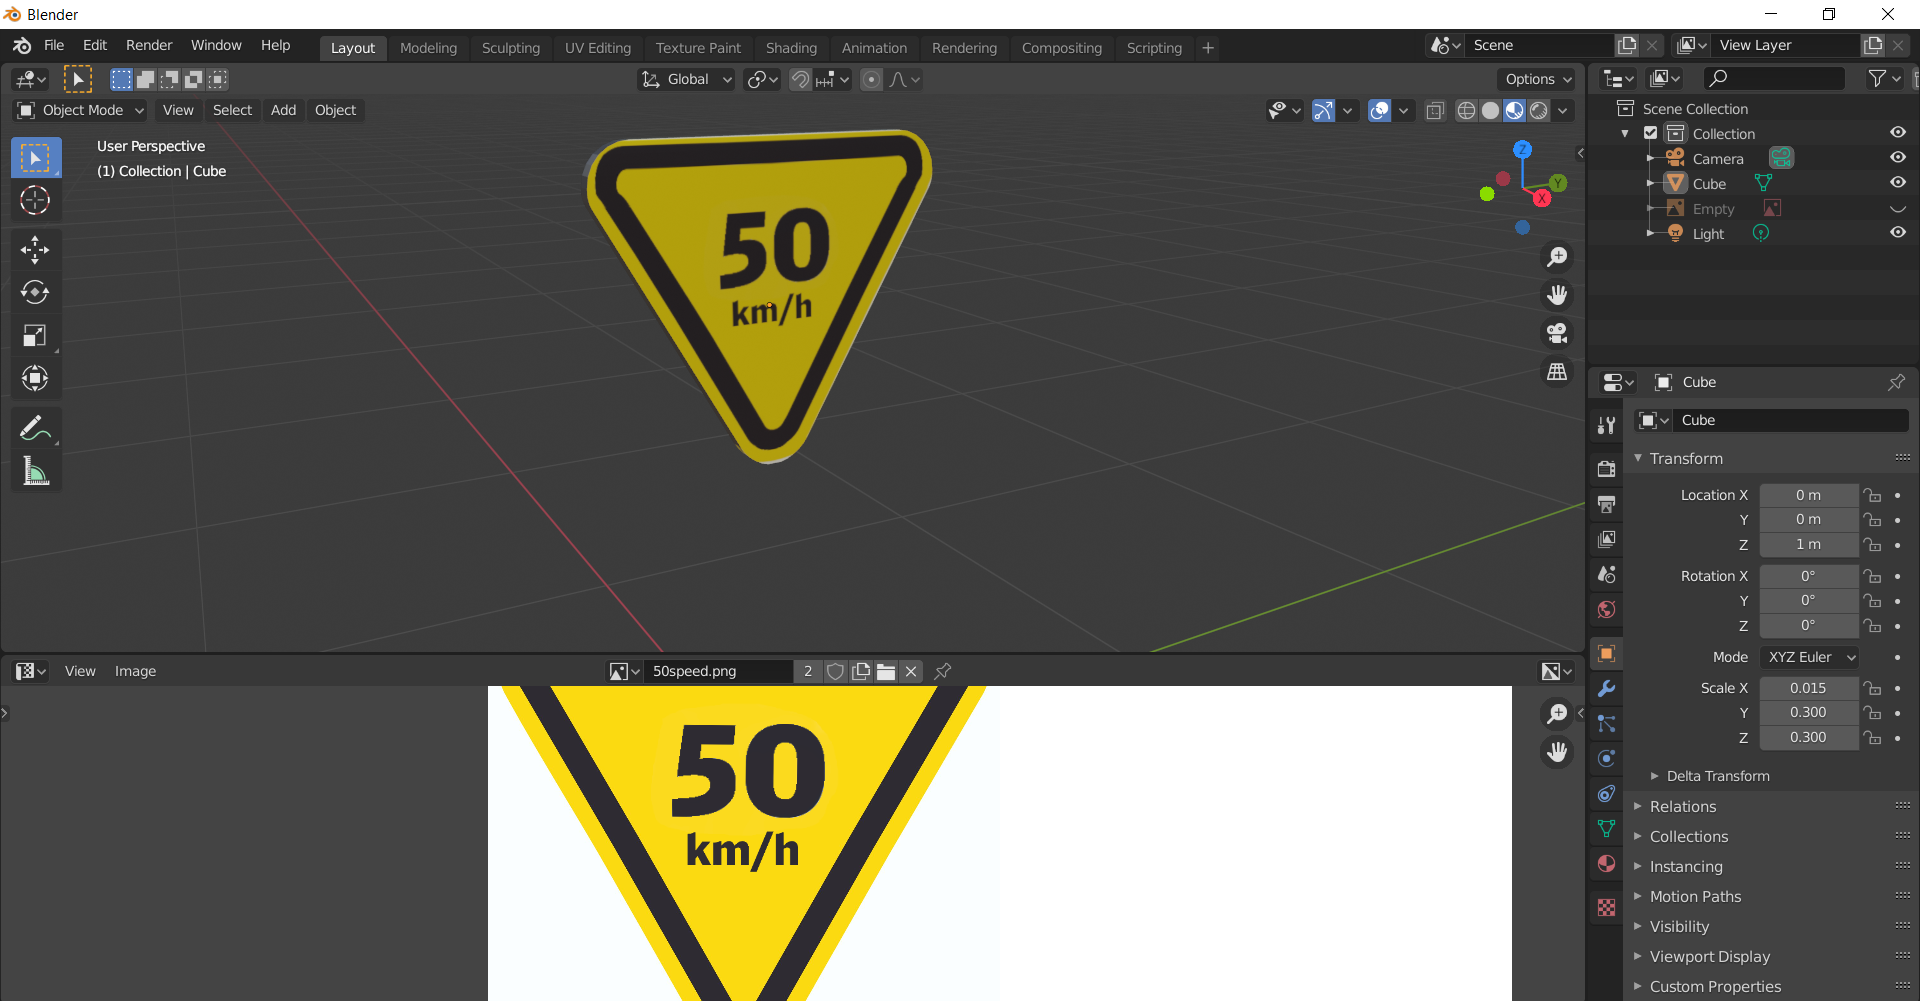Activate the Scale tool
Screen dimensions: 1920x1001
coord(35,336)
